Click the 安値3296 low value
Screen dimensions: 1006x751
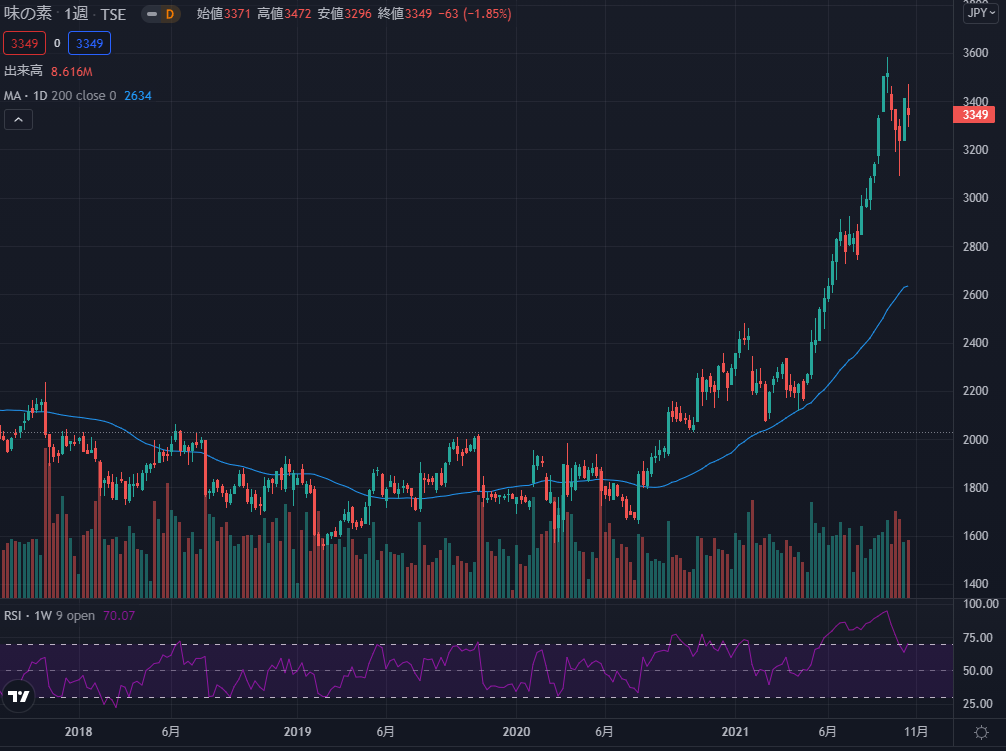point(345,13)
